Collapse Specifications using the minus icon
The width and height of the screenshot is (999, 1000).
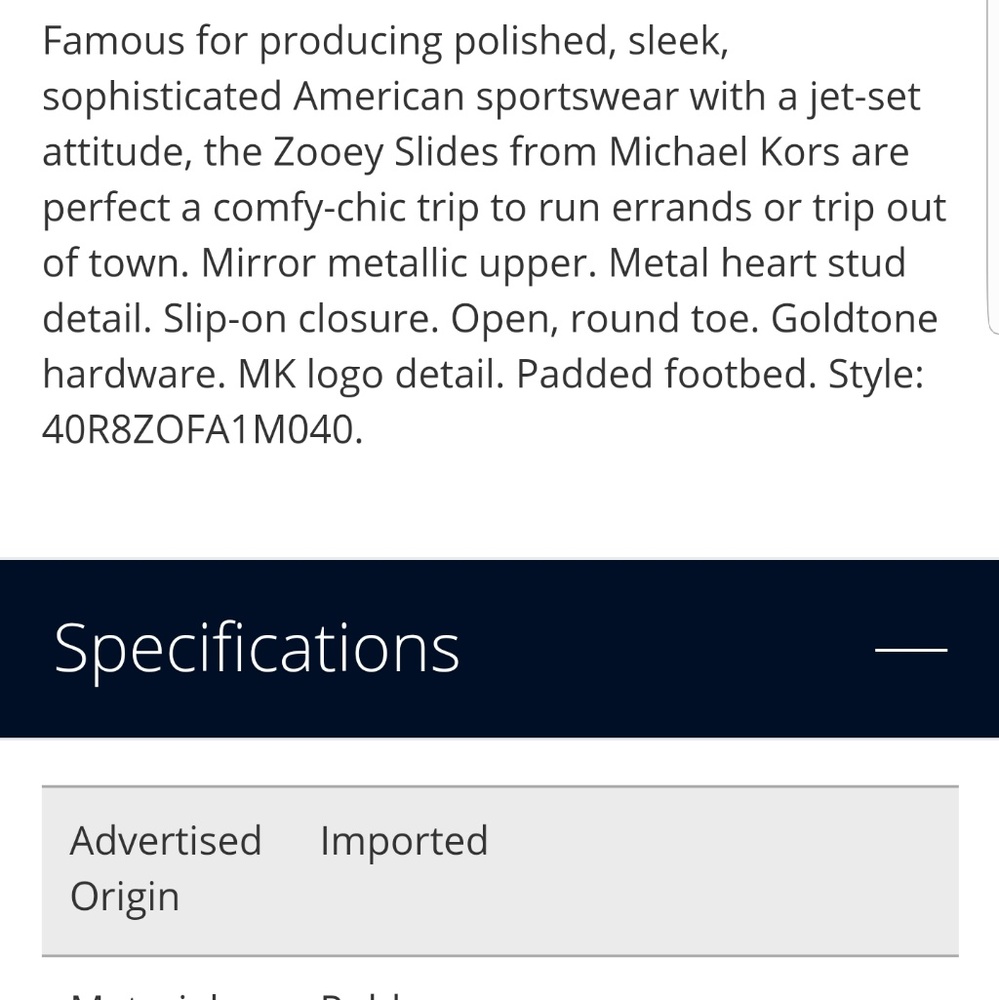pos(911,649)
